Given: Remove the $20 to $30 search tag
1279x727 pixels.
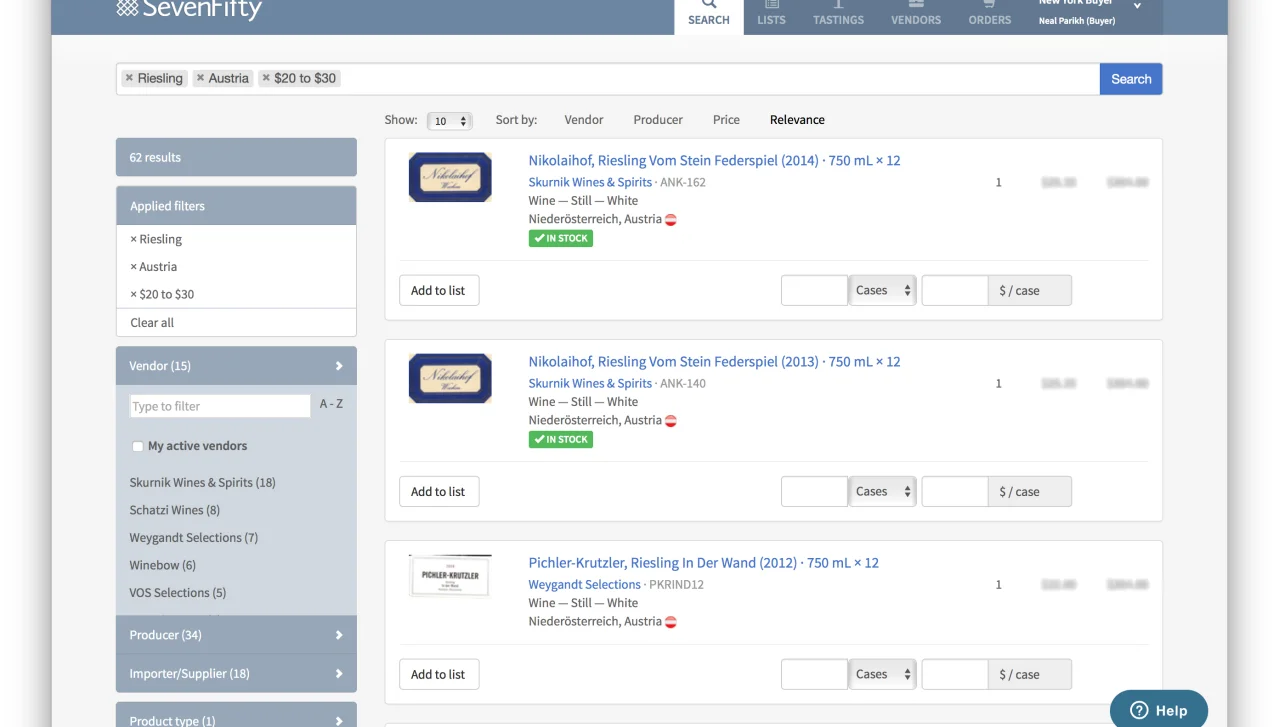Looking at the screenshot, I should tap(265, 78).
